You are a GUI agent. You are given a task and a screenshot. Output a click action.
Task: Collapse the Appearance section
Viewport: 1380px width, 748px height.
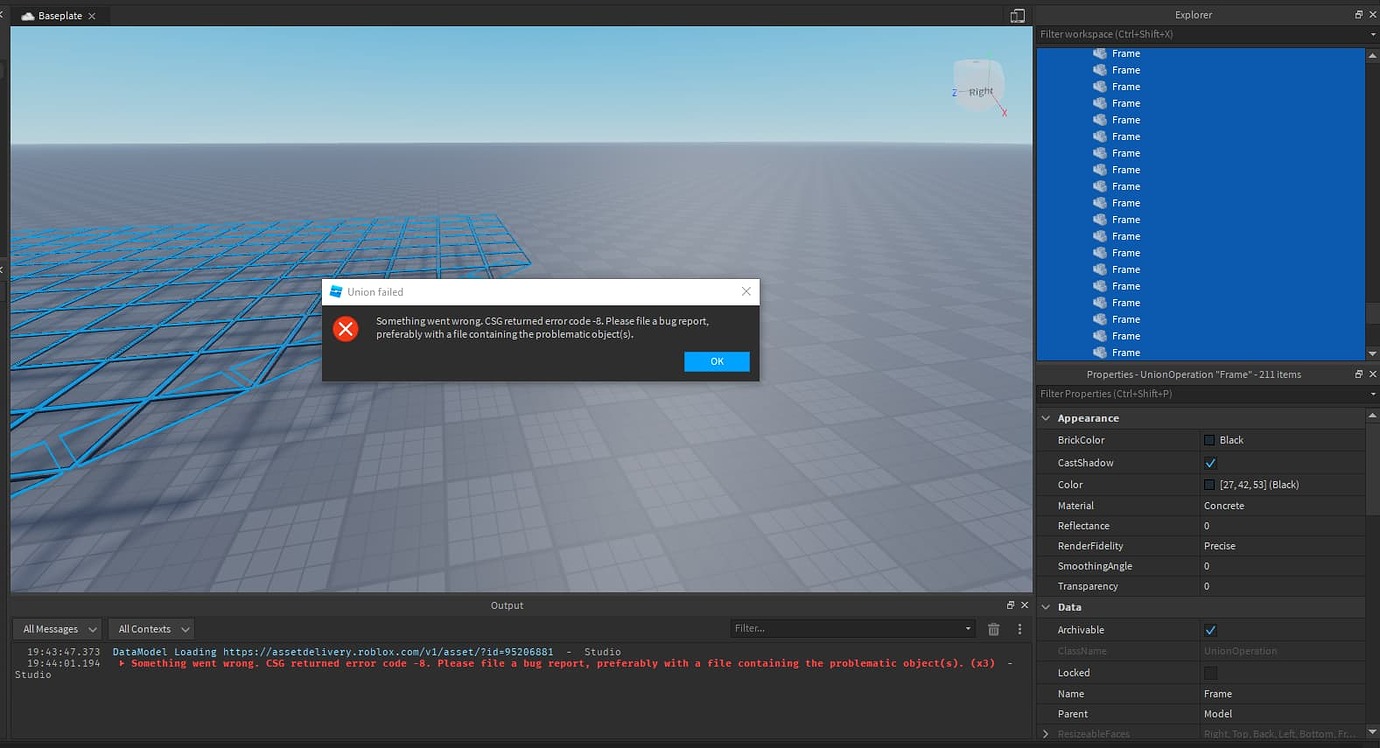point(1046,418)
